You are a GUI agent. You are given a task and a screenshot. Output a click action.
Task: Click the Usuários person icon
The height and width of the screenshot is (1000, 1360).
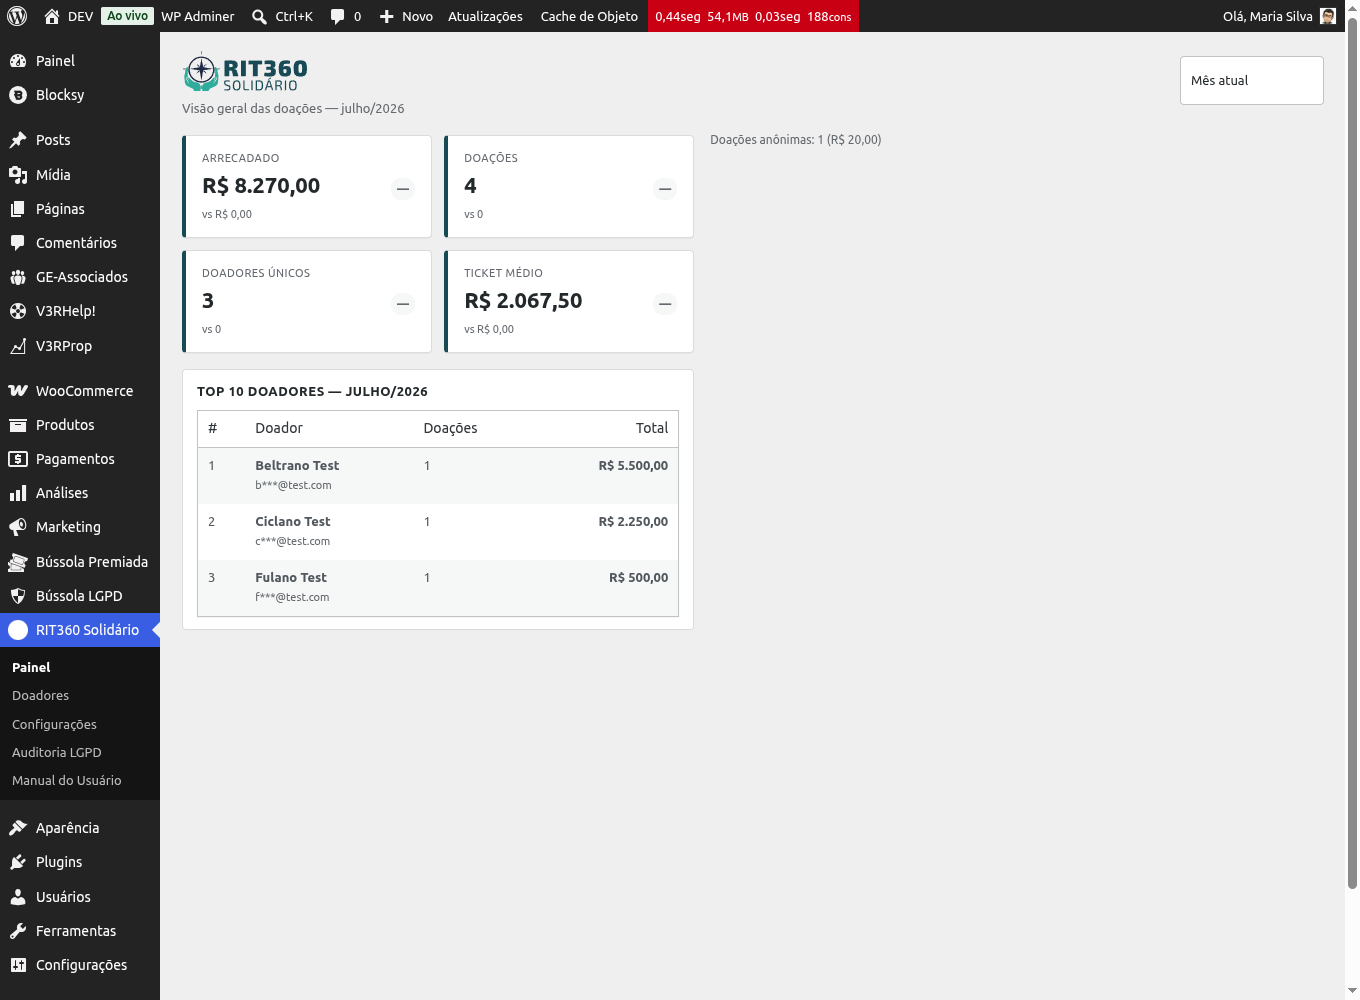tap(18, 897)
